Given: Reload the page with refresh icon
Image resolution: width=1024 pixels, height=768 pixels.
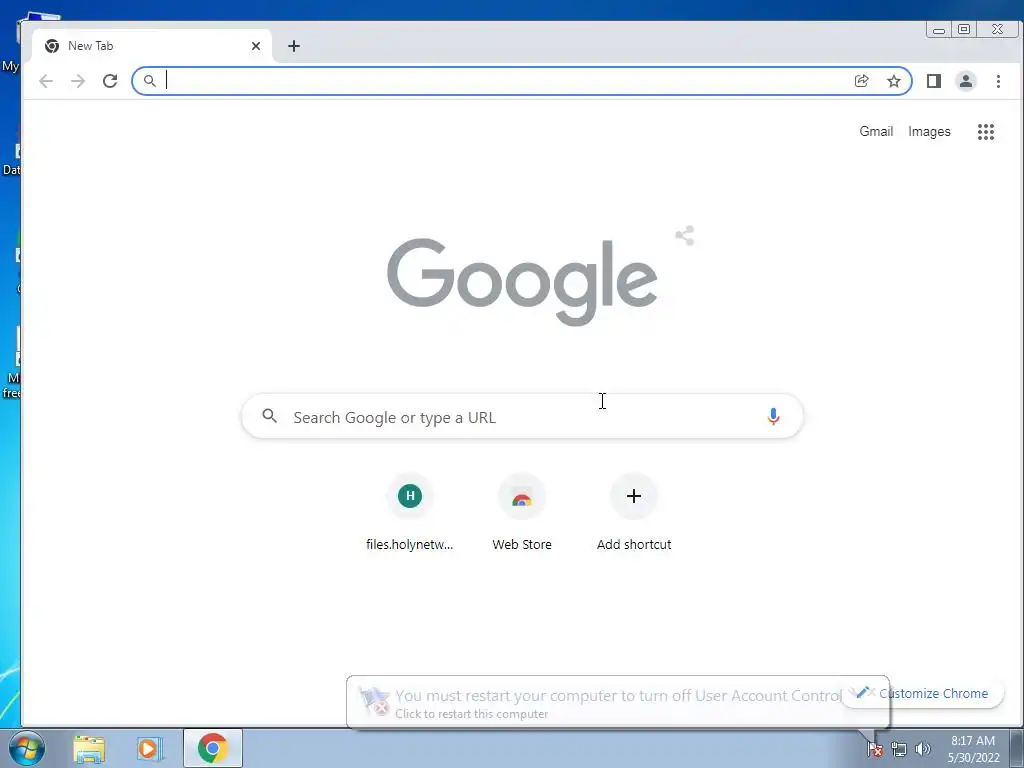Looking at the screenshot, I should [110, 81].
